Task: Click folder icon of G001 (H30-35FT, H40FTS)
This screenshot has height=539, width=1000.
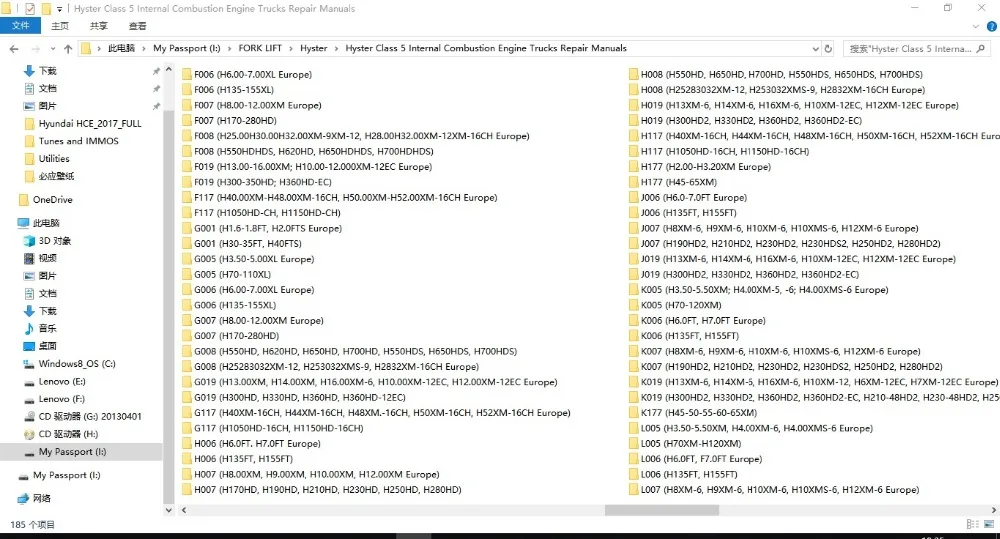Action: pos(186,243)
